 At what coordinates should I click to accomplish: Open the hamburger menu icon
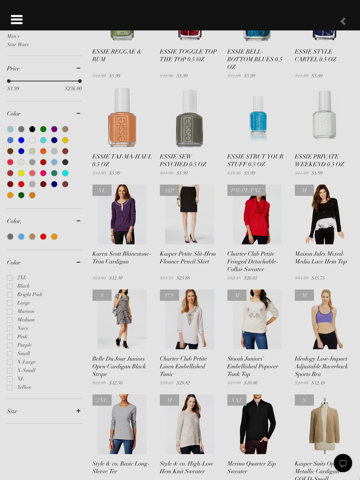click(17, 20)
